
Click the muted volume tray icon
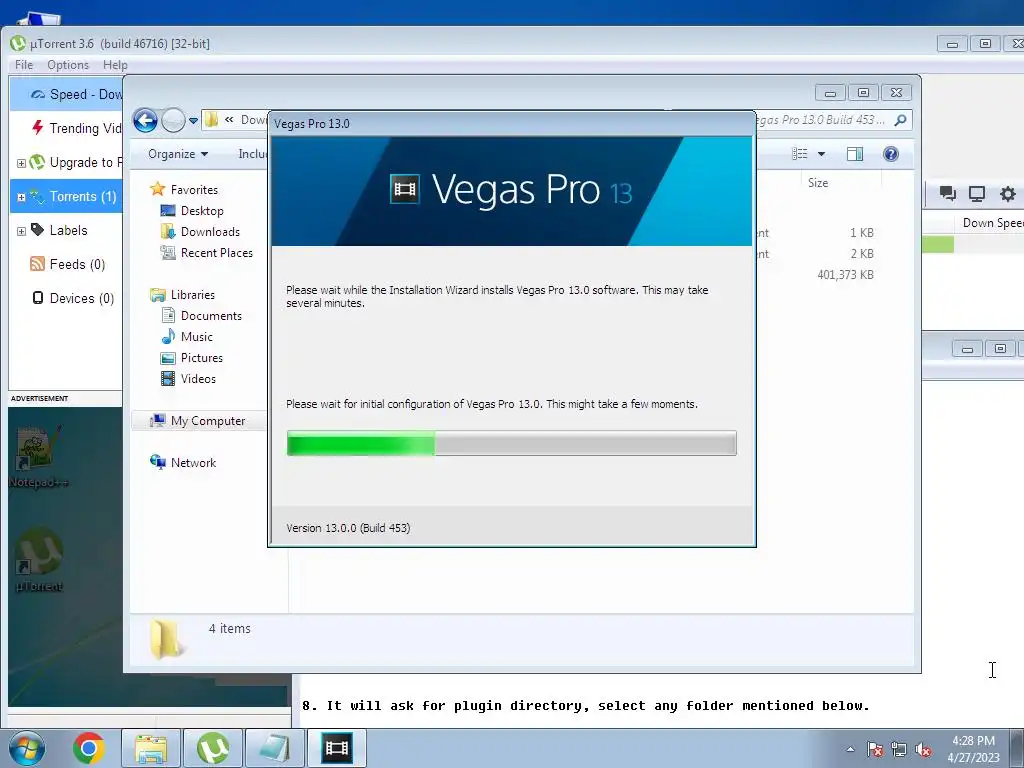click(923, 750)
